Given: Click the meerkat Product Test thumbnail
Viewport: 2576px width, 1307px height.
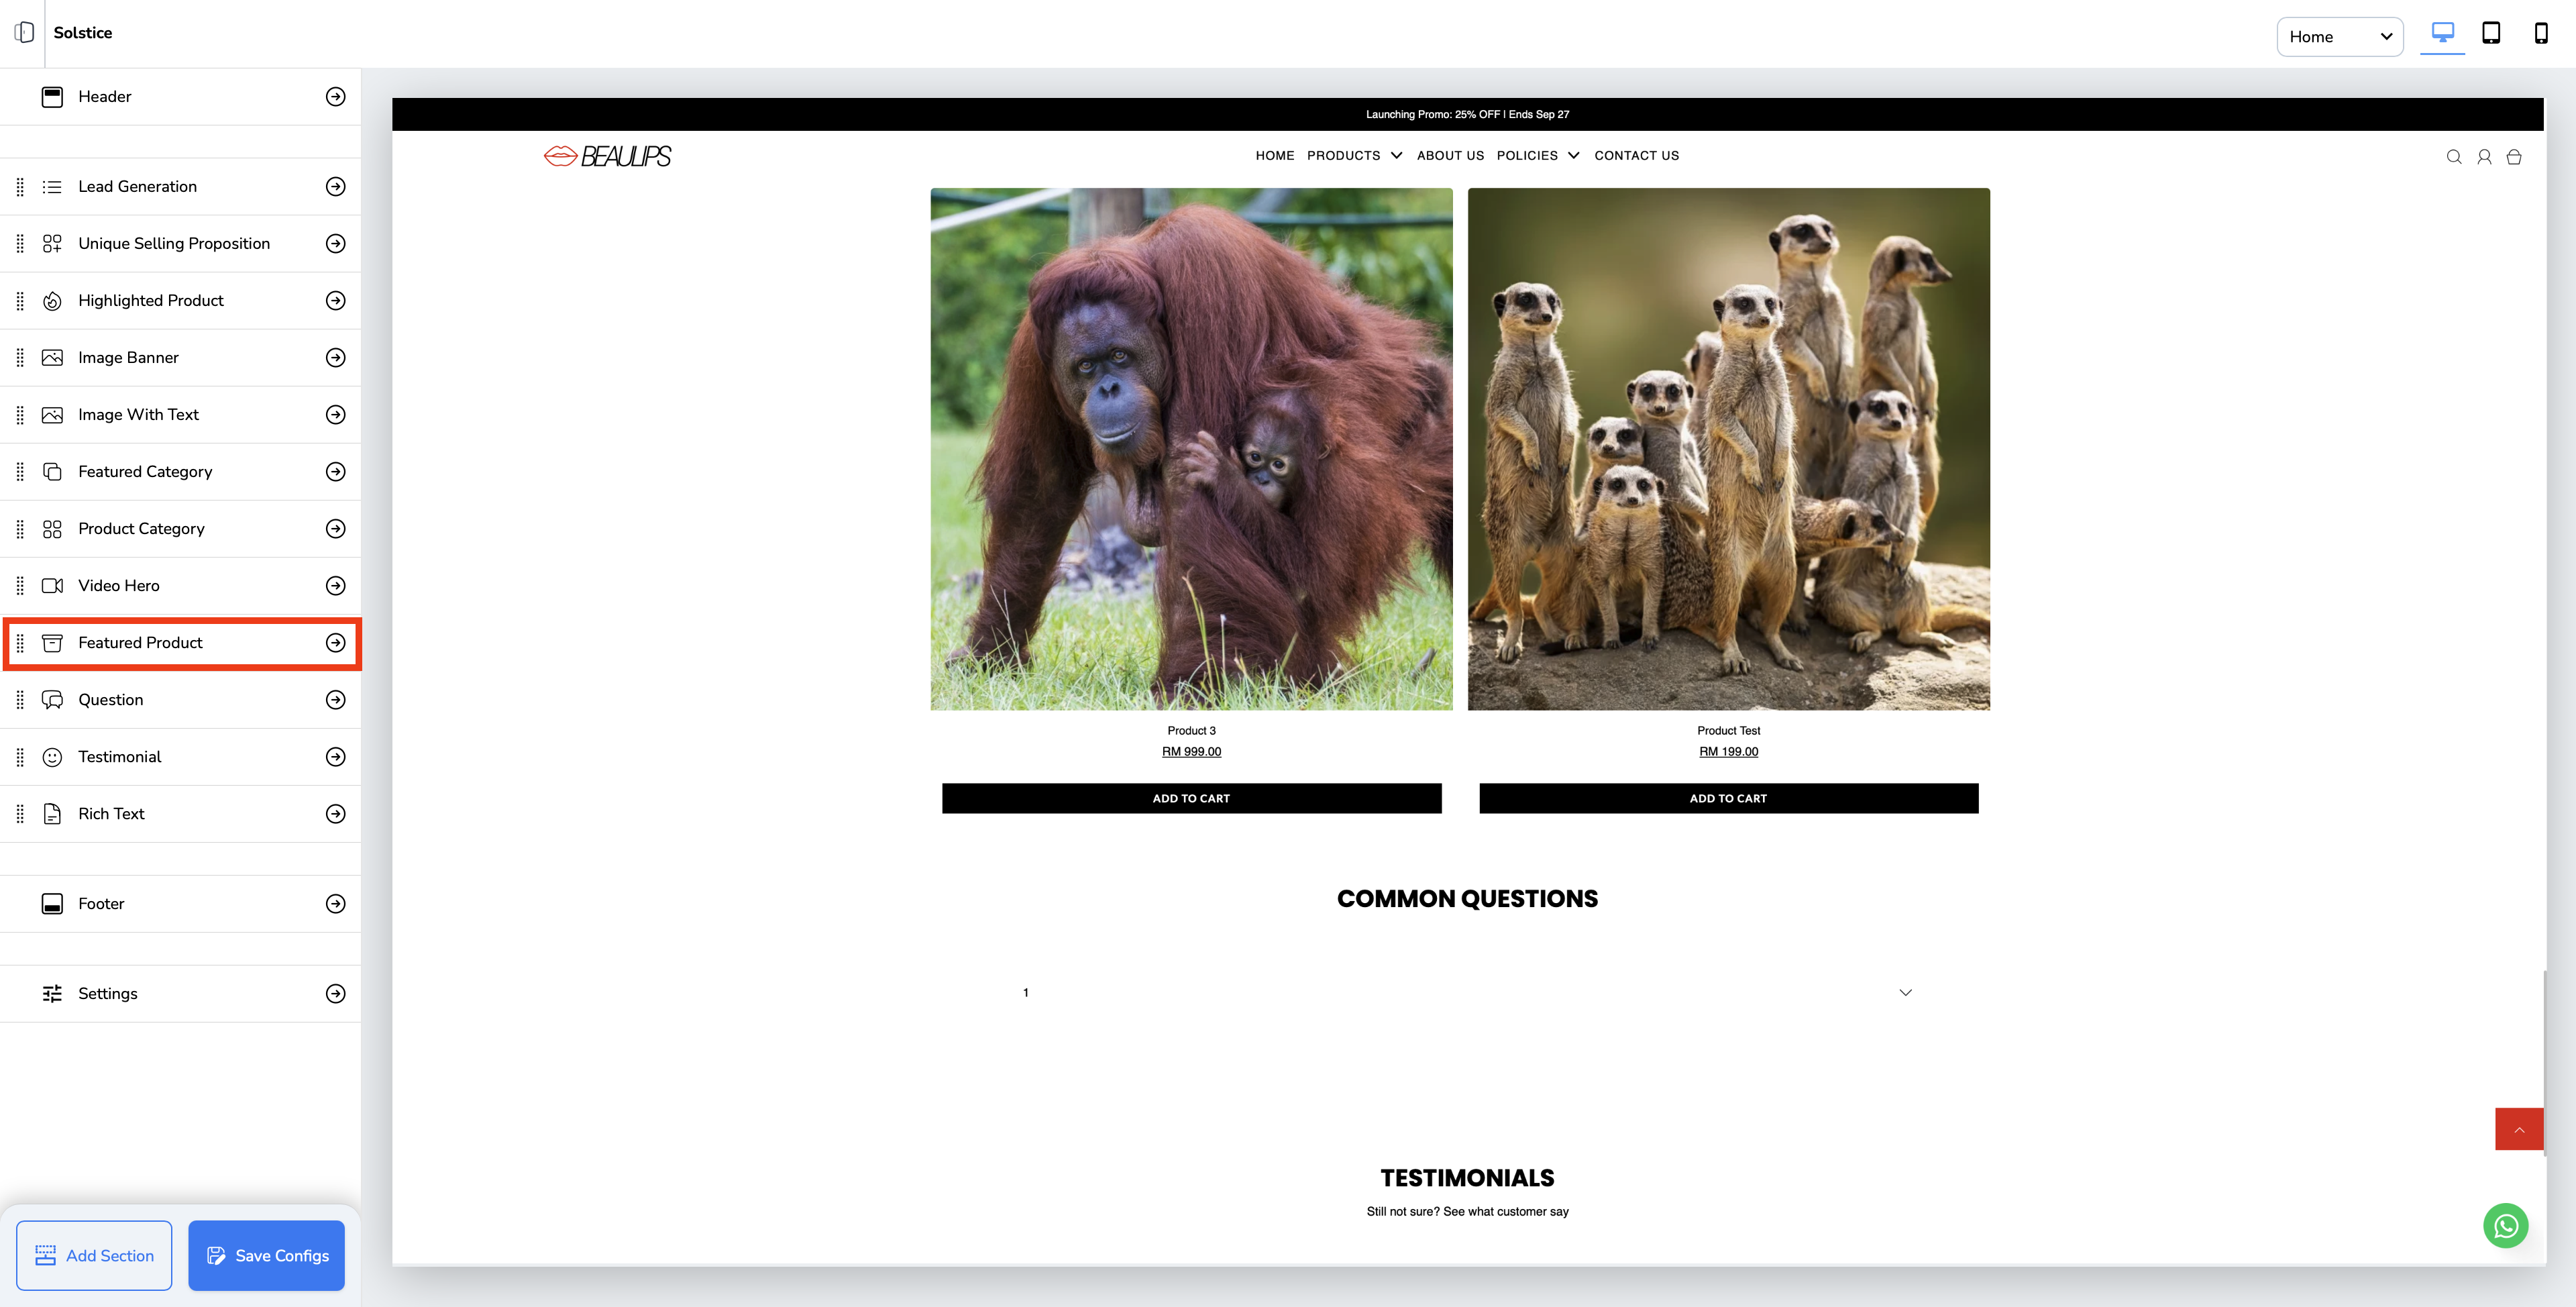Looking at the screenshot, I should click(x=1728, y=449).
